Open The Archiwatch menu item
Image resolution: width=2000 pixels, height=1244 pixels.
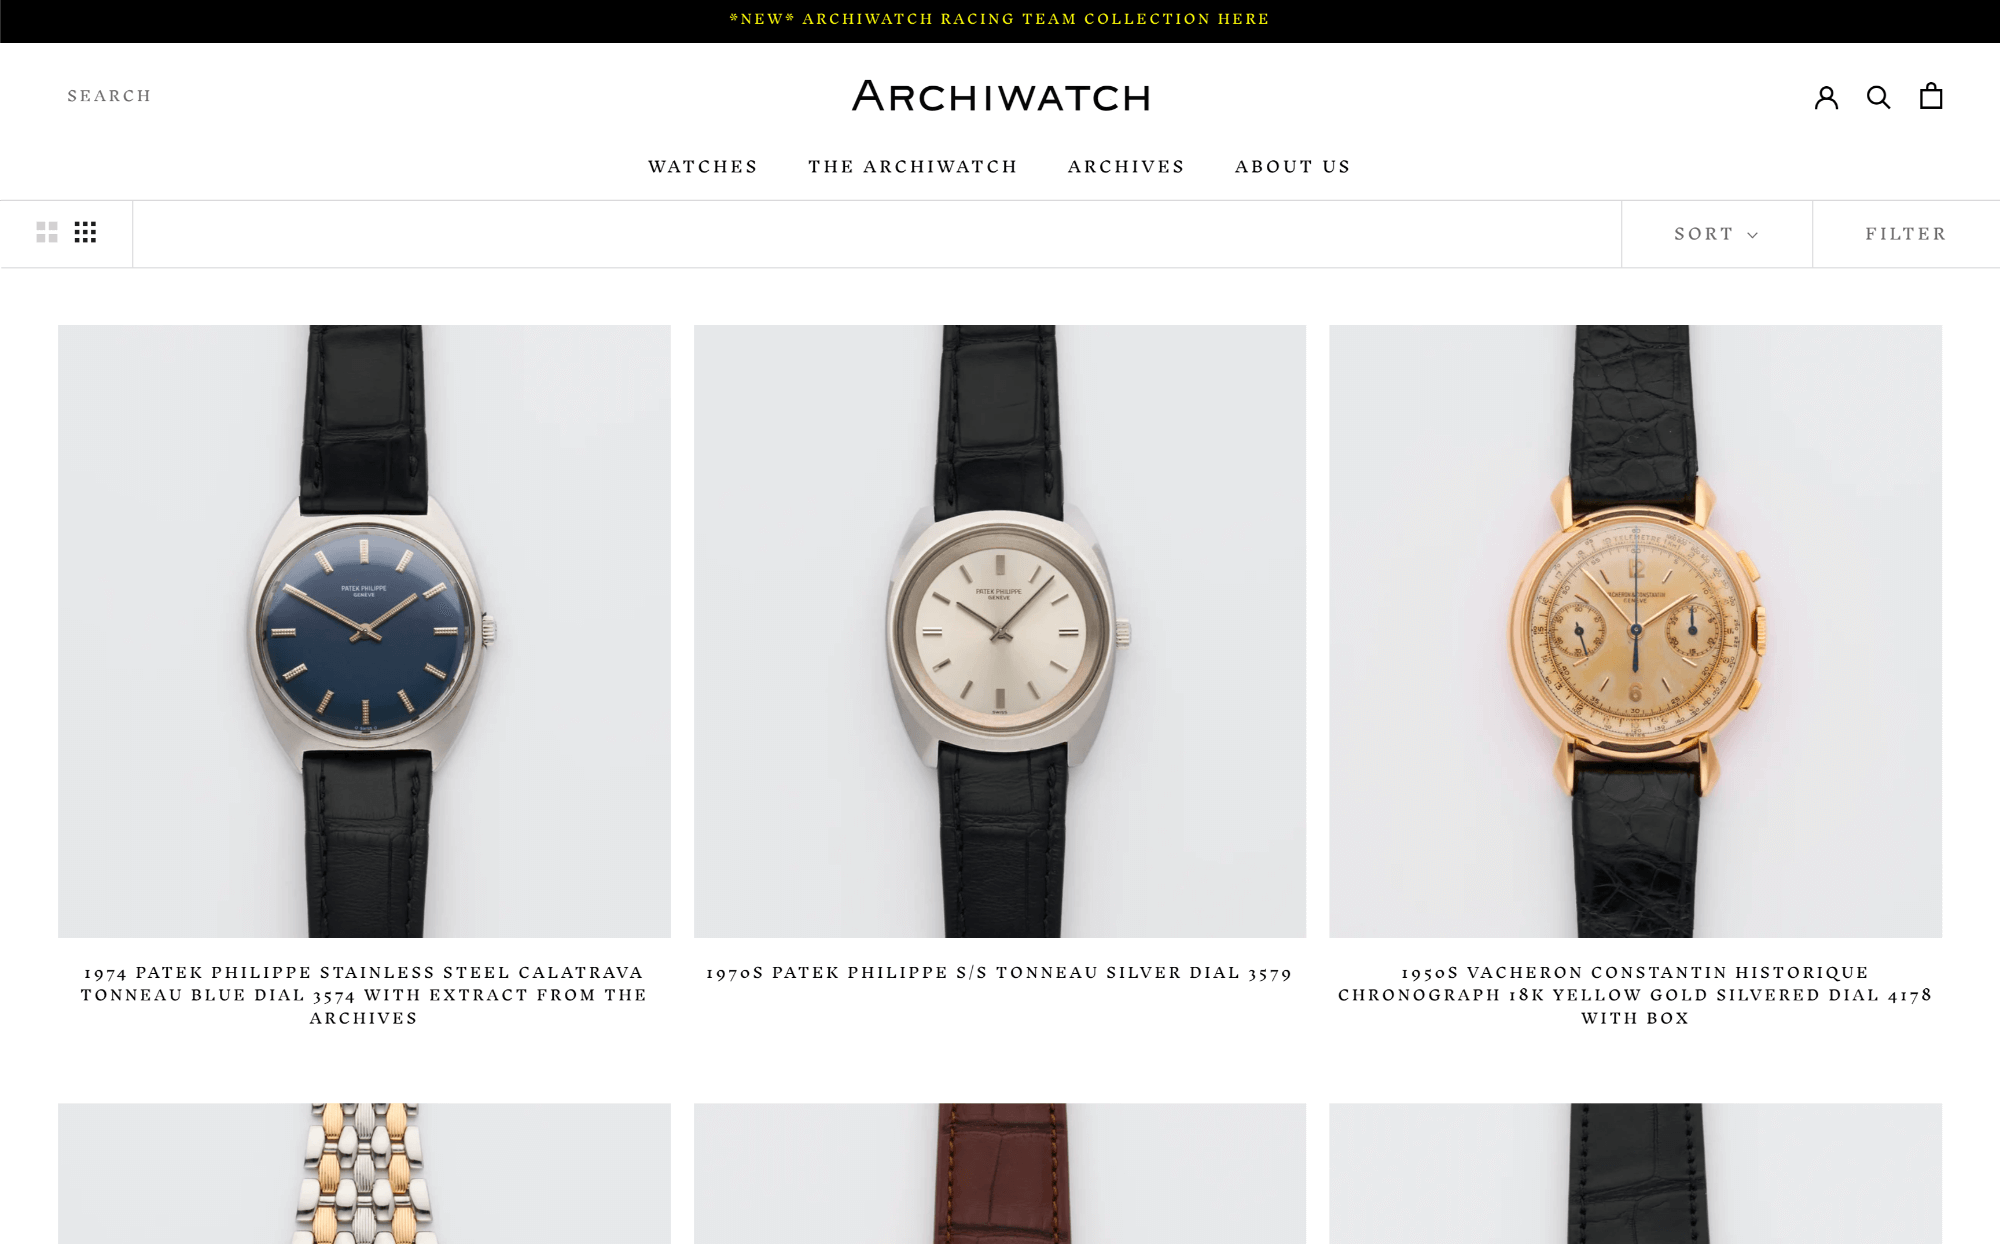(x=912, y=167)
